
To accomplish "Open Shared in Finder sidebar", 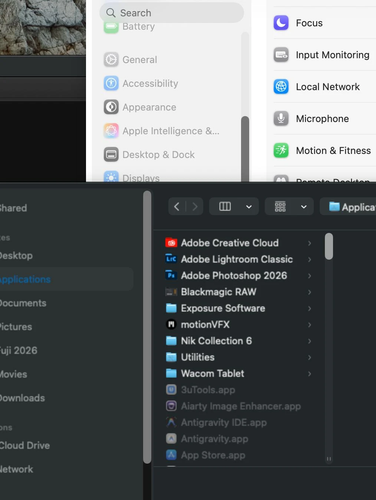I will coord(13,208).
